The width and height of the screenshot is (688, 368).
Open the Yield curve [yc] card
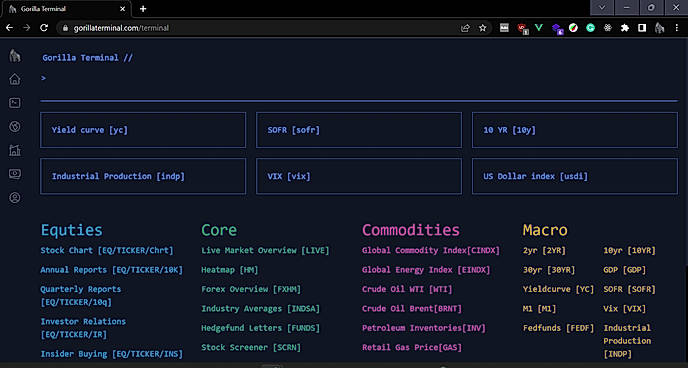143,130
